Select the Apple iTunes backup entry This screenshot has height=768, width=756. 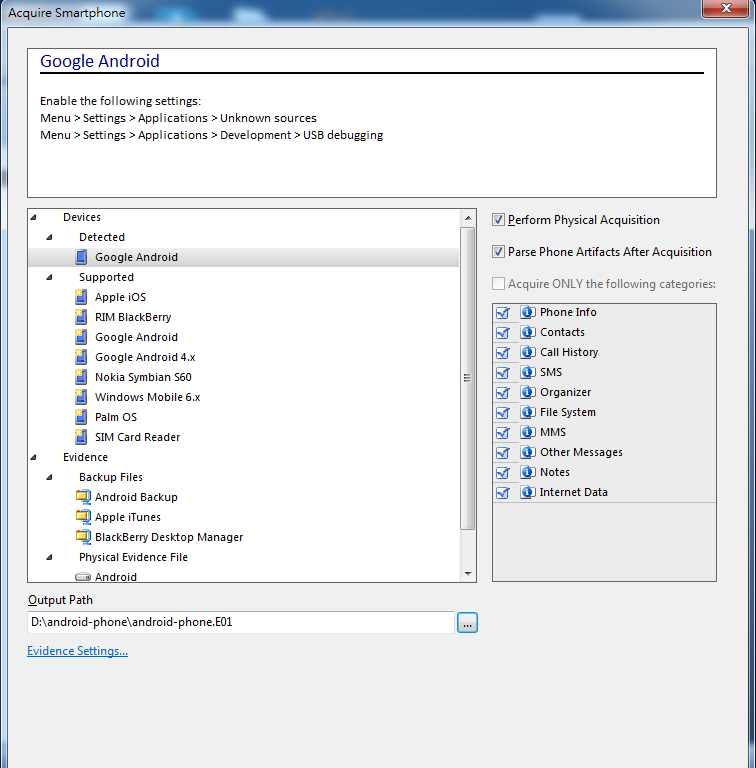click(128, 517)
